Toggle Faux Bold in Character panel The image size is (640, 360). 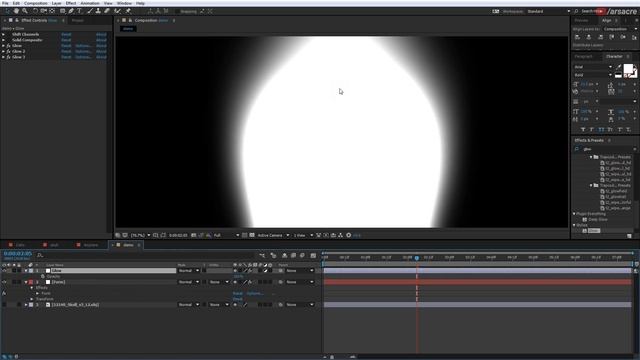click(x=583, y=129)
